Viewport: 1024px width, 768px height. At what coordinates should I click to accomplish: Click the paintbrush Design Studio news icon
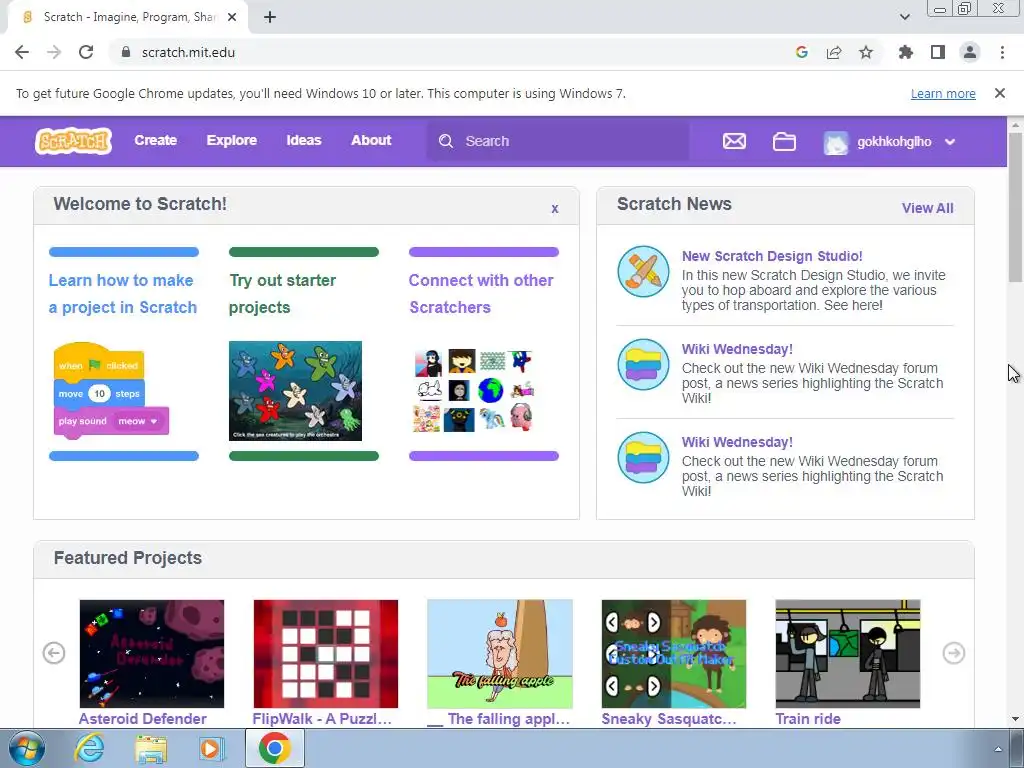click(643, 271)
